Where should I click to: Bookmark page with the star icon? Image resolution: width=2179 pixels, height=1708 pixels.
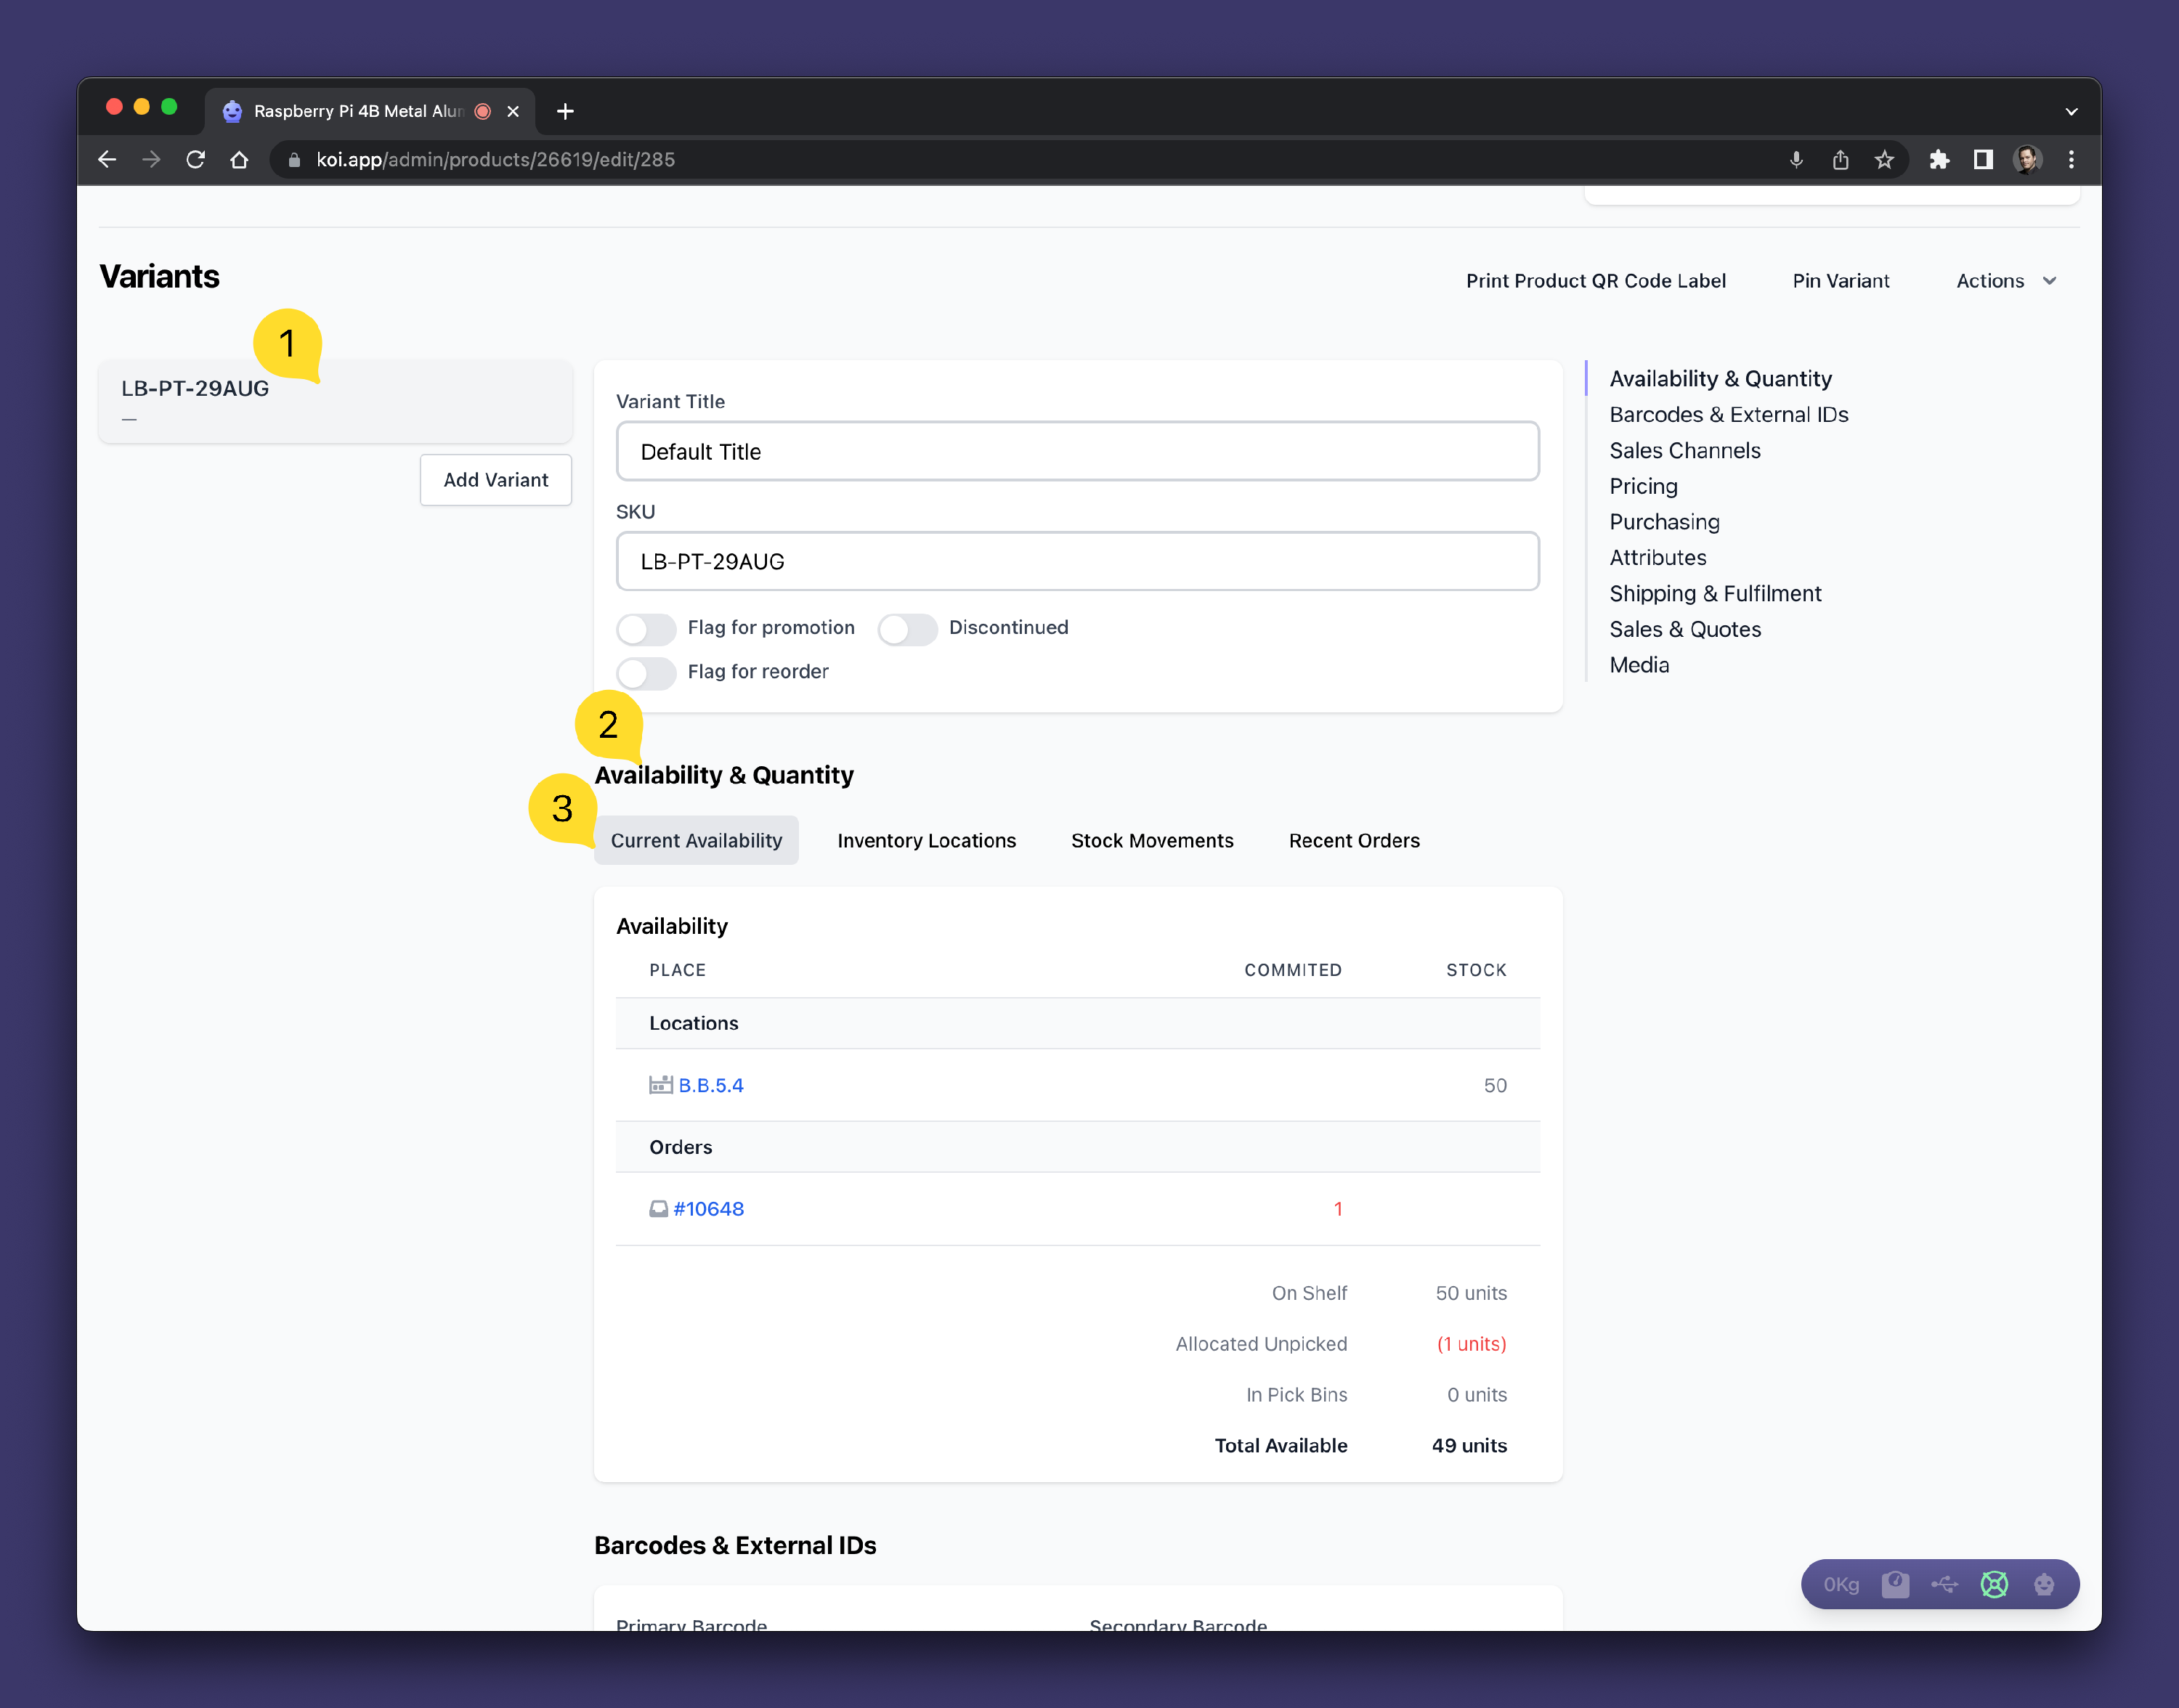point(1884,160)
